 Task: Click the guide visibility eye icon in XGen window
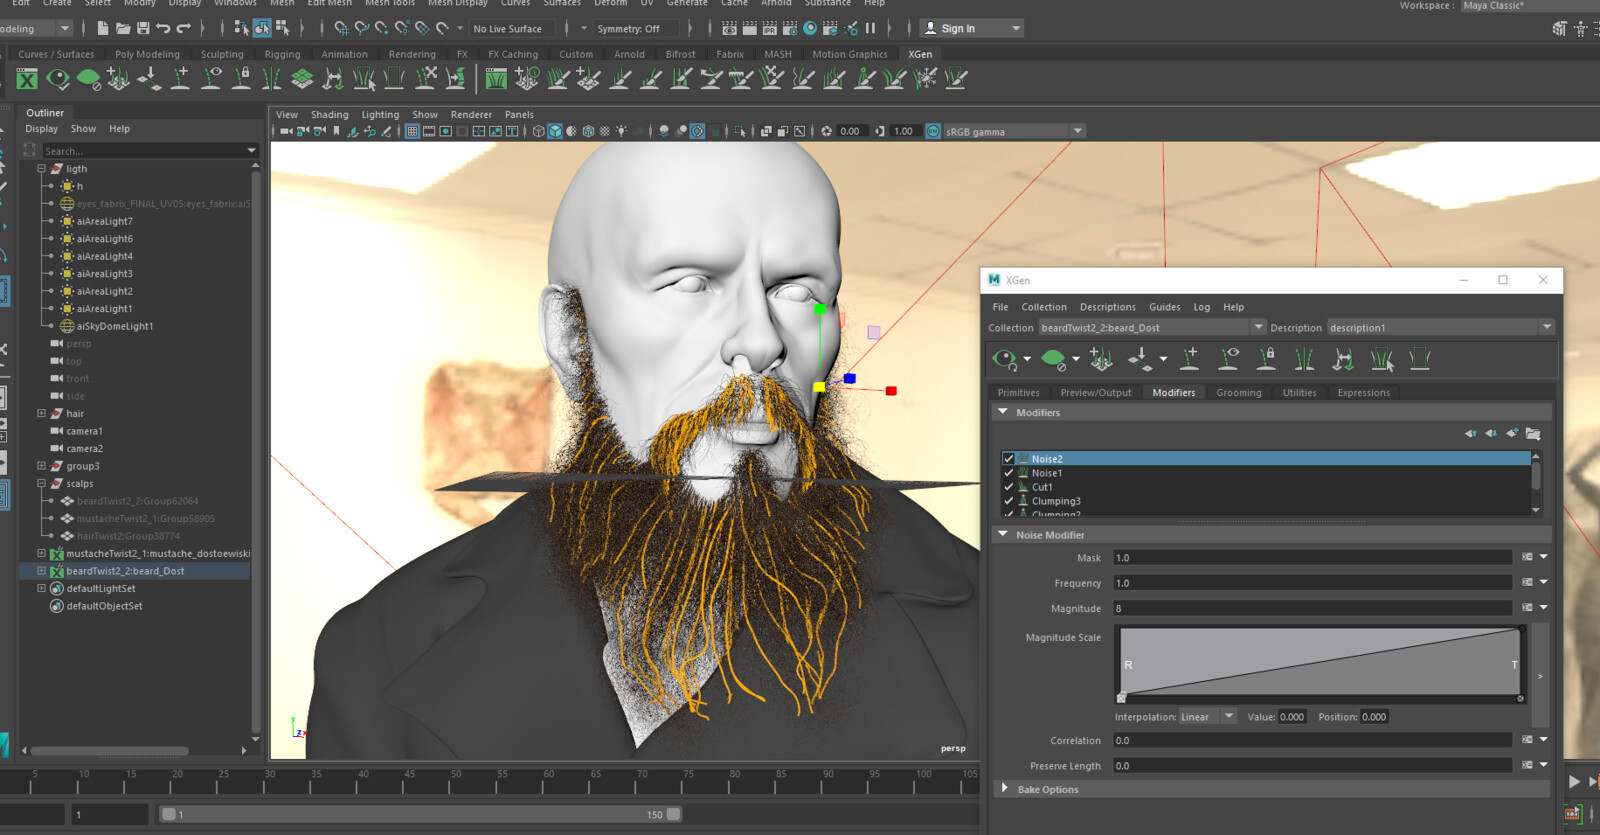pyautogui.click(x=1229, y=358)
